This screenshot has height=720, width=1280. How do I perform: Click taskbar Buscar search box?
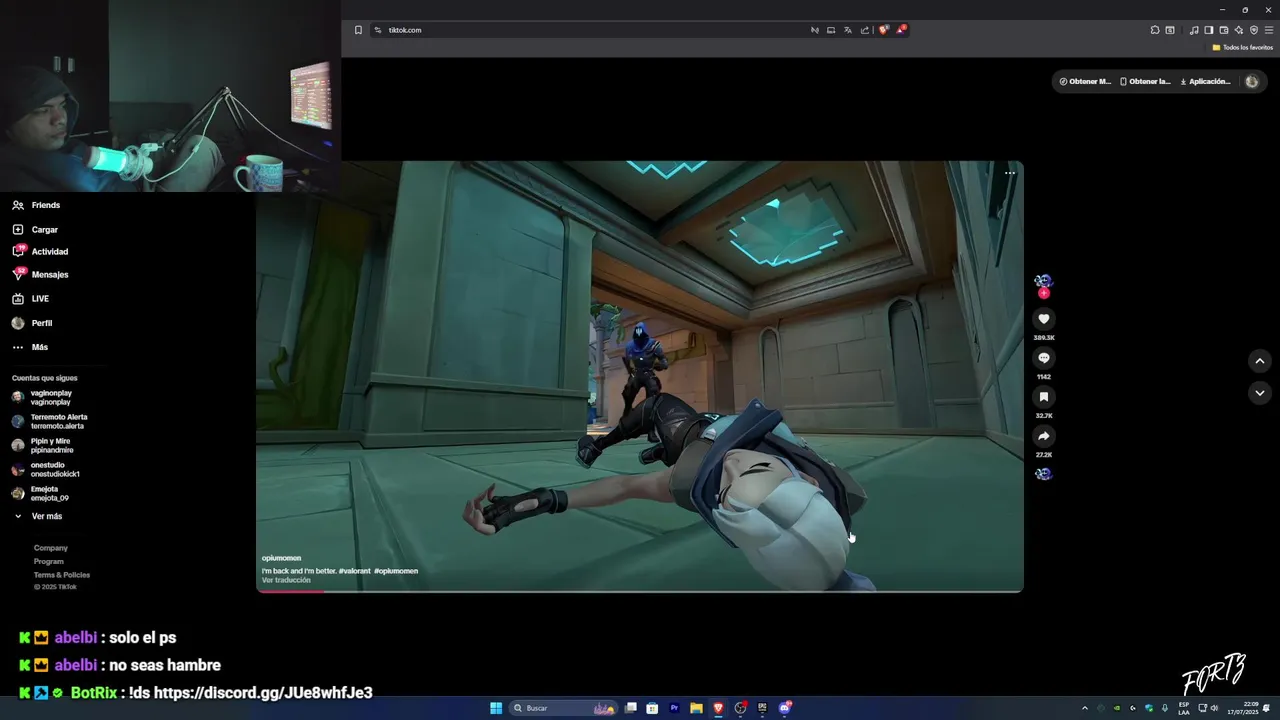point(564,708)
